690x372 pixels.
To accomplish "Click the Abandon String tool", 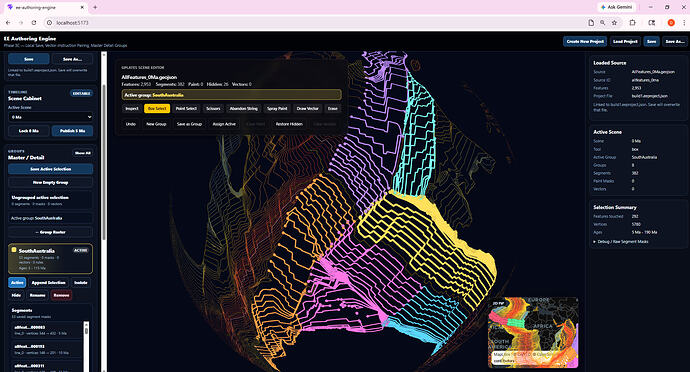I will [x=243, y=108].
